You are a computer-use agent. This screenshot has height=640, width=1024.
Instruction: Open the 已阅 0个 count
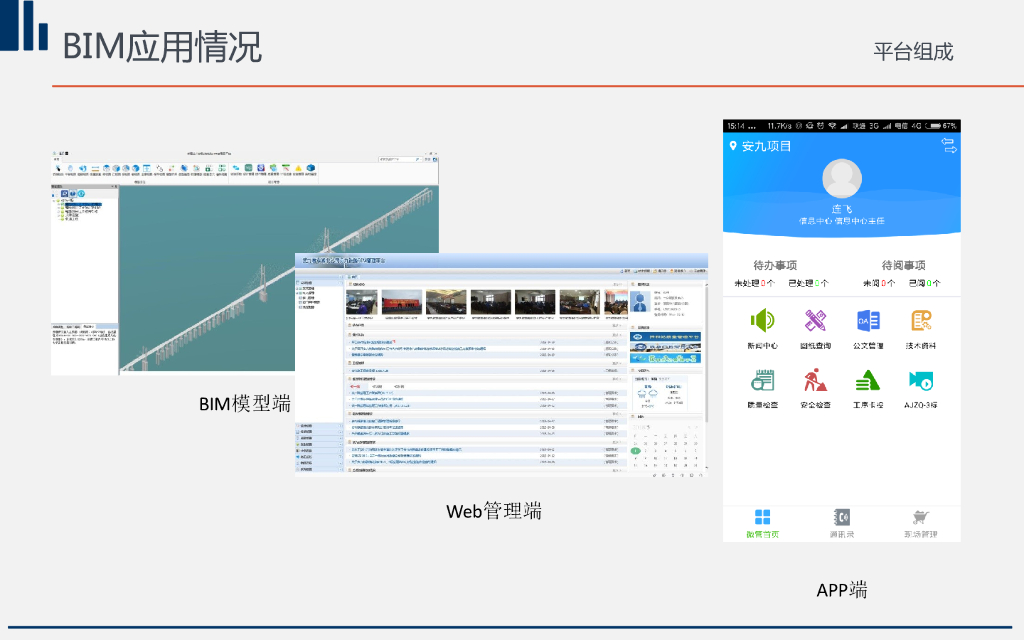(925, 283)
